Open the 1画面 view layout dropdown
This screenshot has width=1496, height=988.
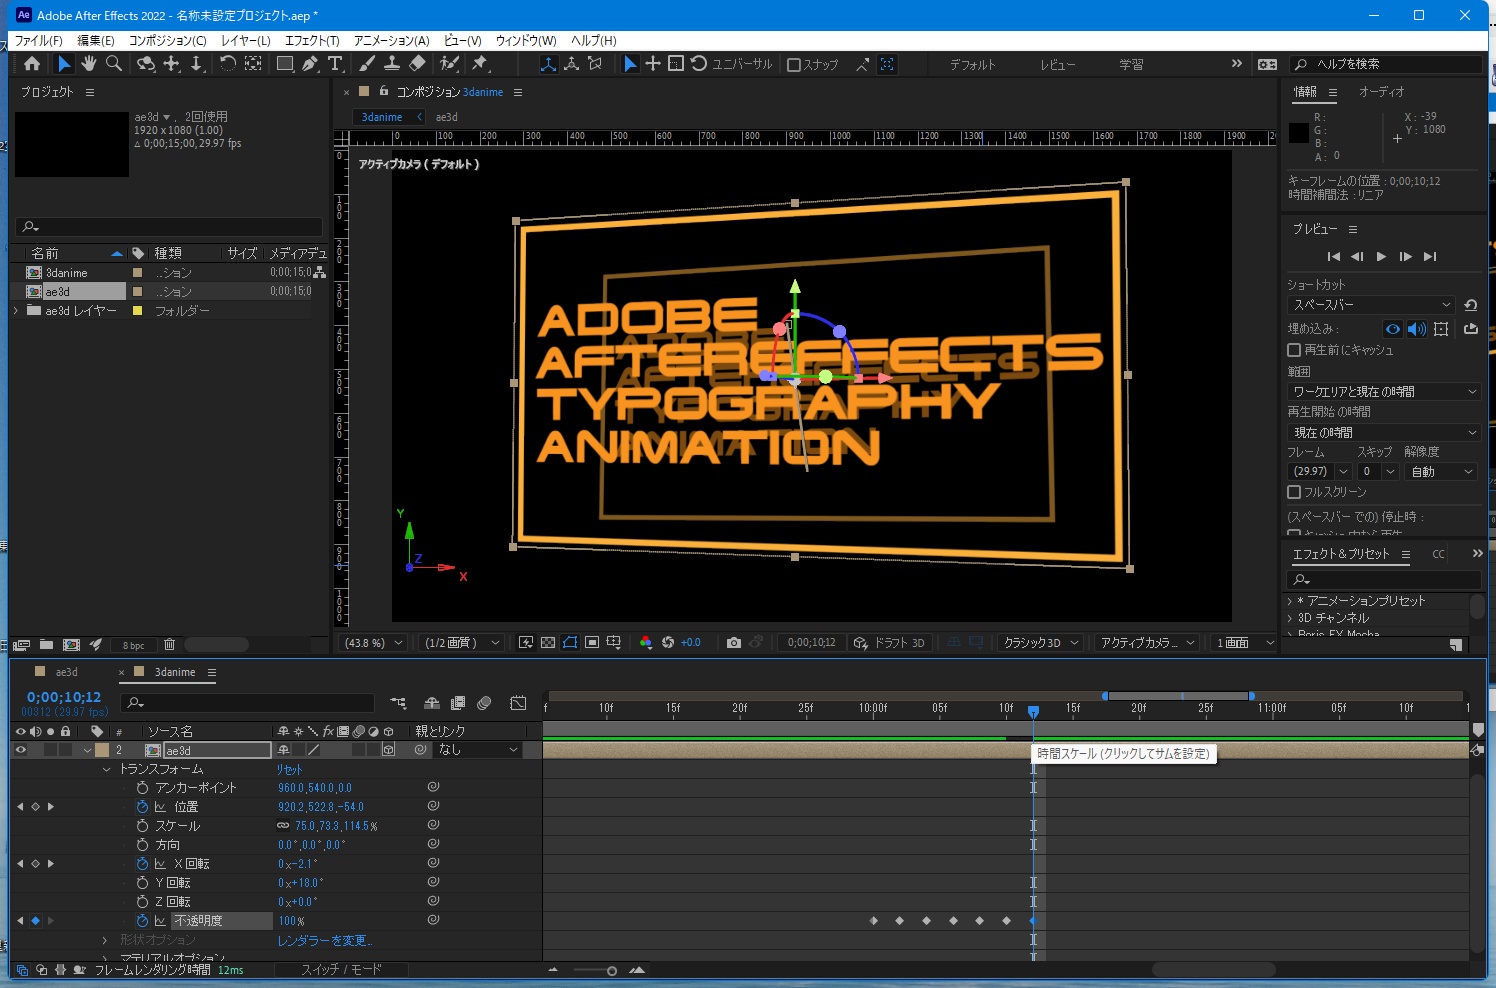point(1244,643)
